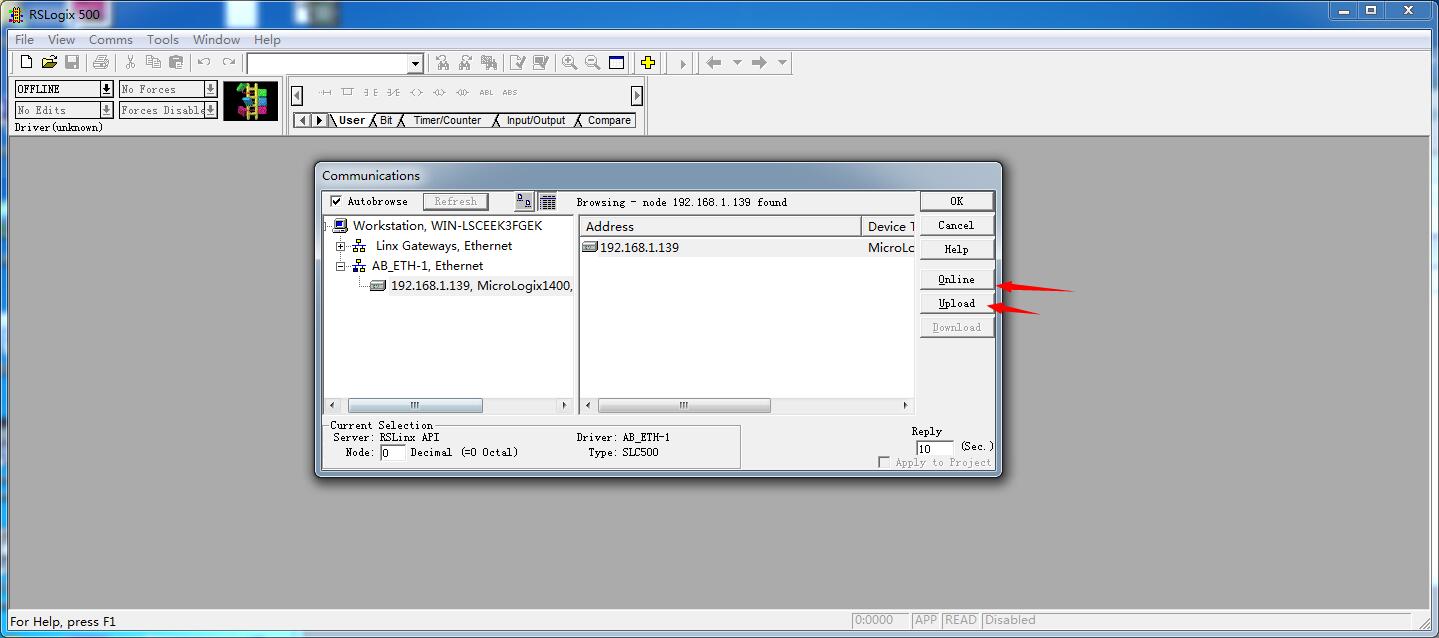Click the Copy icon in toolbar

click(153, 62)
